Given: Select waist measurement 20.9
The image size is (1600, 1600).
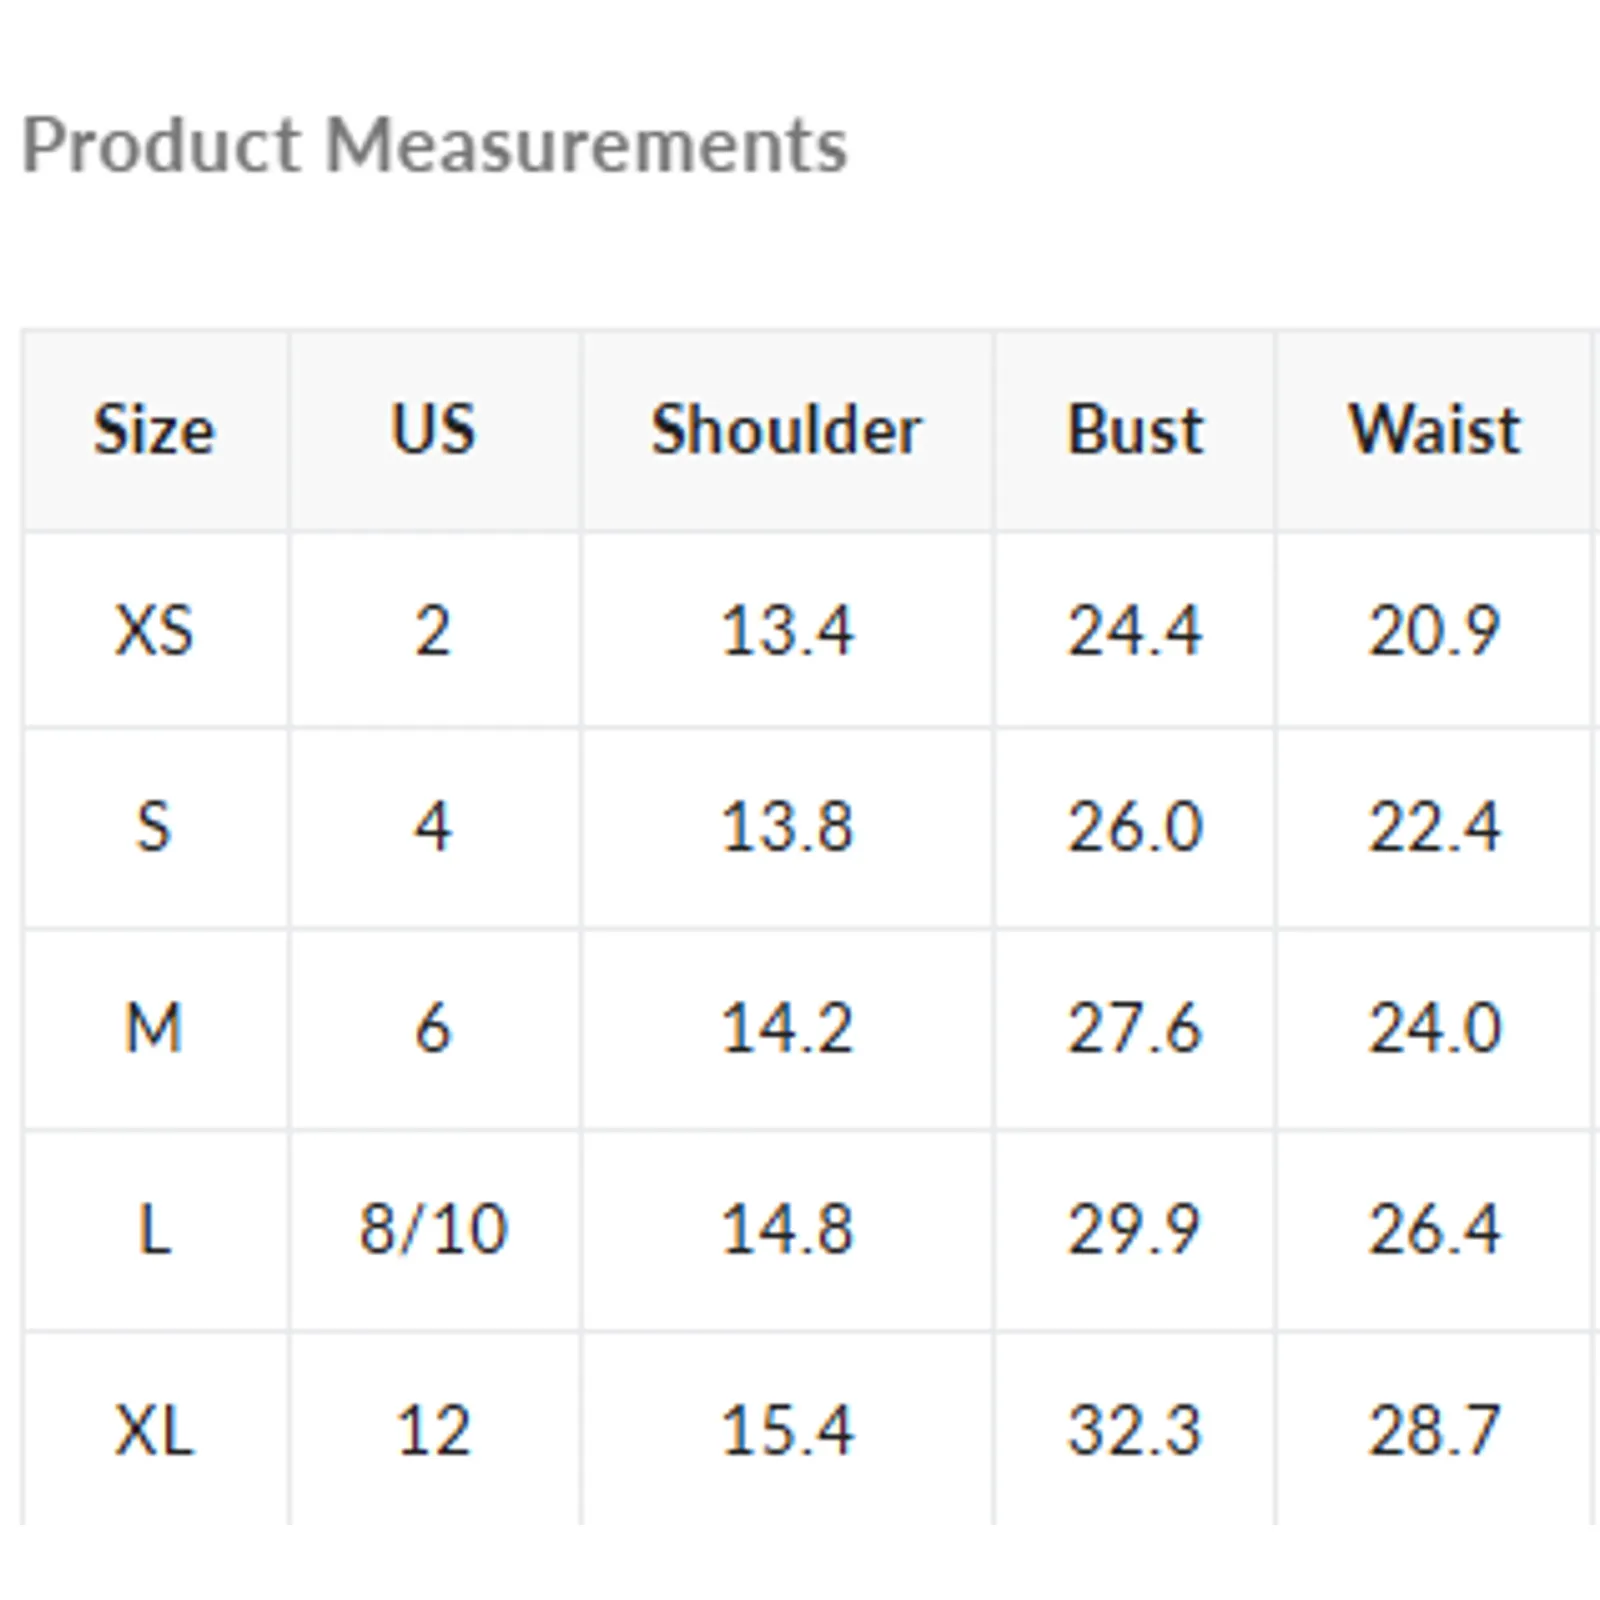Looking at the screenshot, I should [1434, 631].
